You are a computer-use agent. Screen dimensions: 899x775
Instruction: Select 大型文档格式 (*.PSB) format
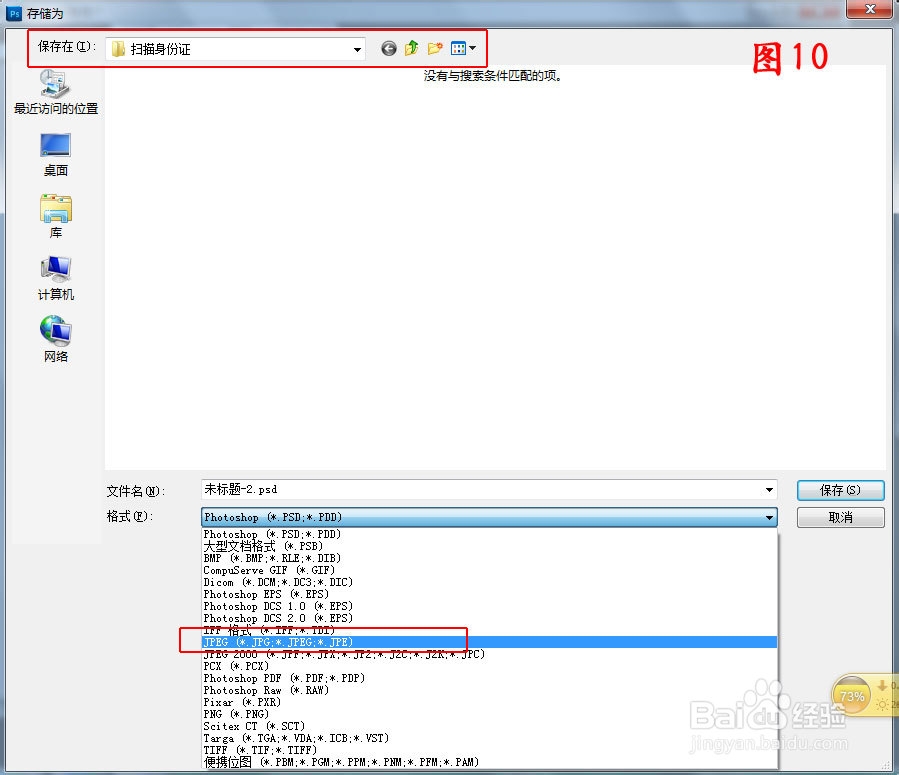490,546
